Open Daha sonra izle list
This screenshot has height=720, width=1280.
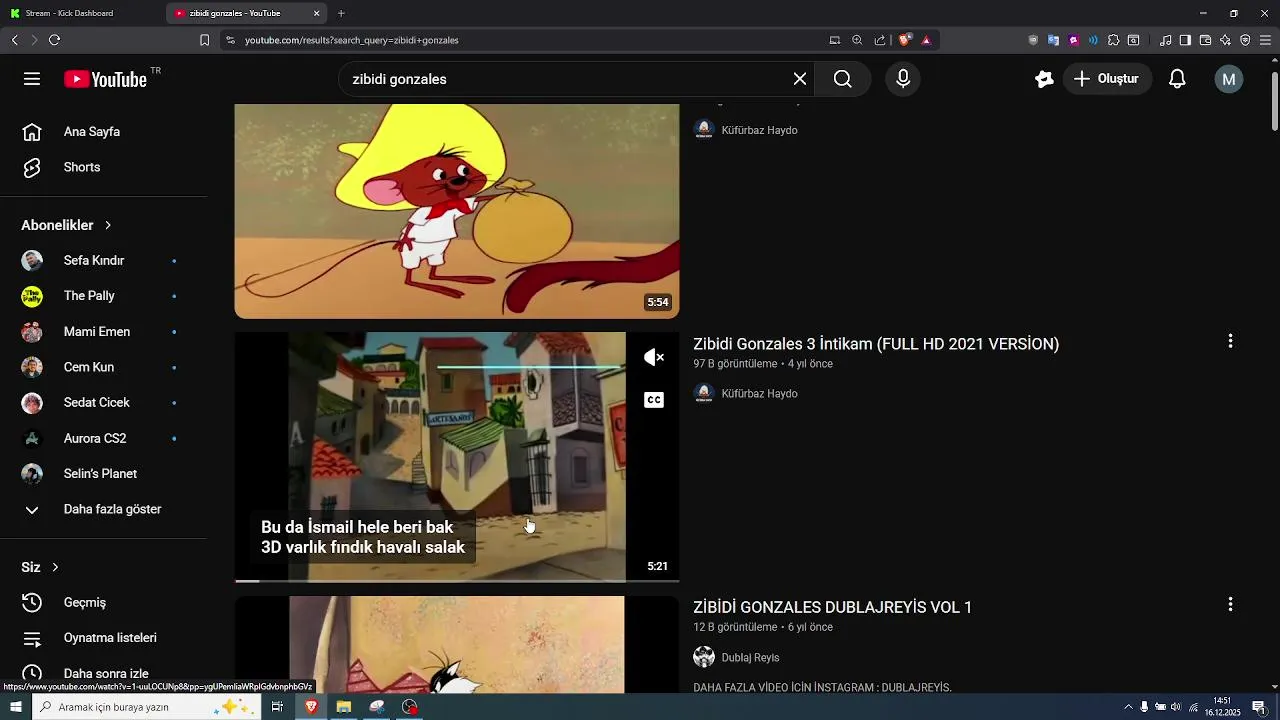pyautogui.click(x=104, y=673)
